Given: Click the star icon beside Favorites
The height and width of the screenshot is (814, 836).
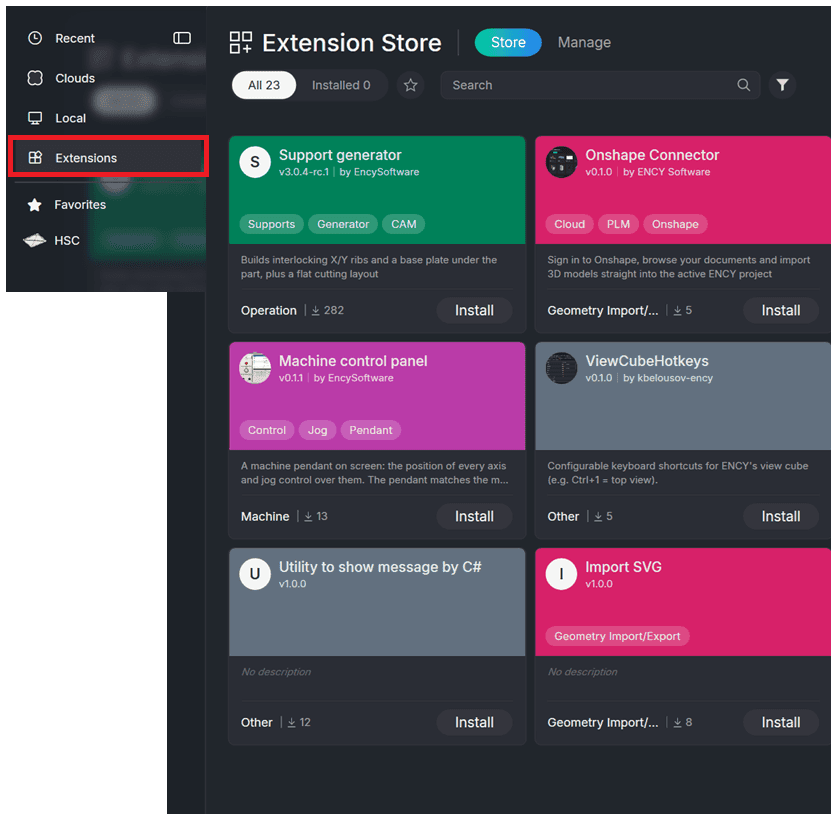Looking at the screenshot, I should (x=35, y=205).
